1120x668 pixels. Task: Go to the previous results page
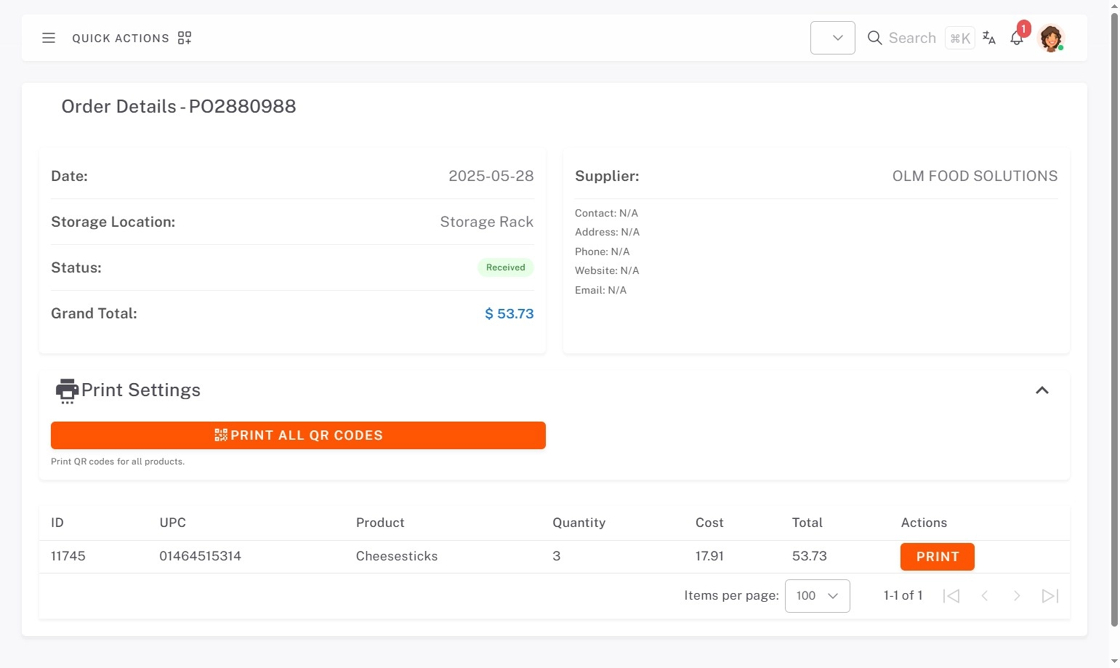coord(984,596)
